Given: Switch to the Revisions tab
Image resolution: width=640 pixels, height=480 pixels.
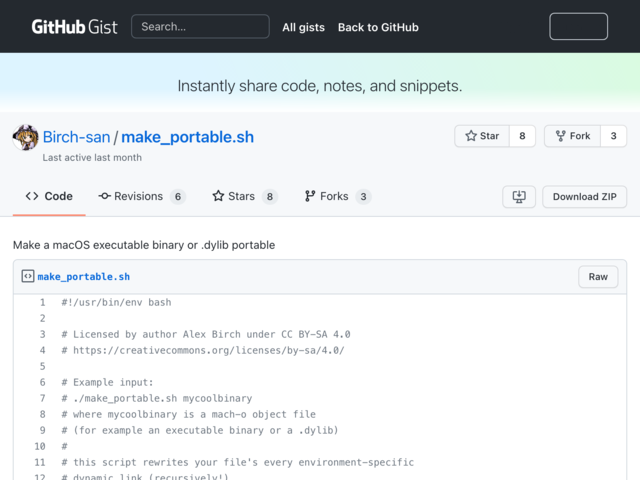Looking at the screenshot, I should 142,196.
